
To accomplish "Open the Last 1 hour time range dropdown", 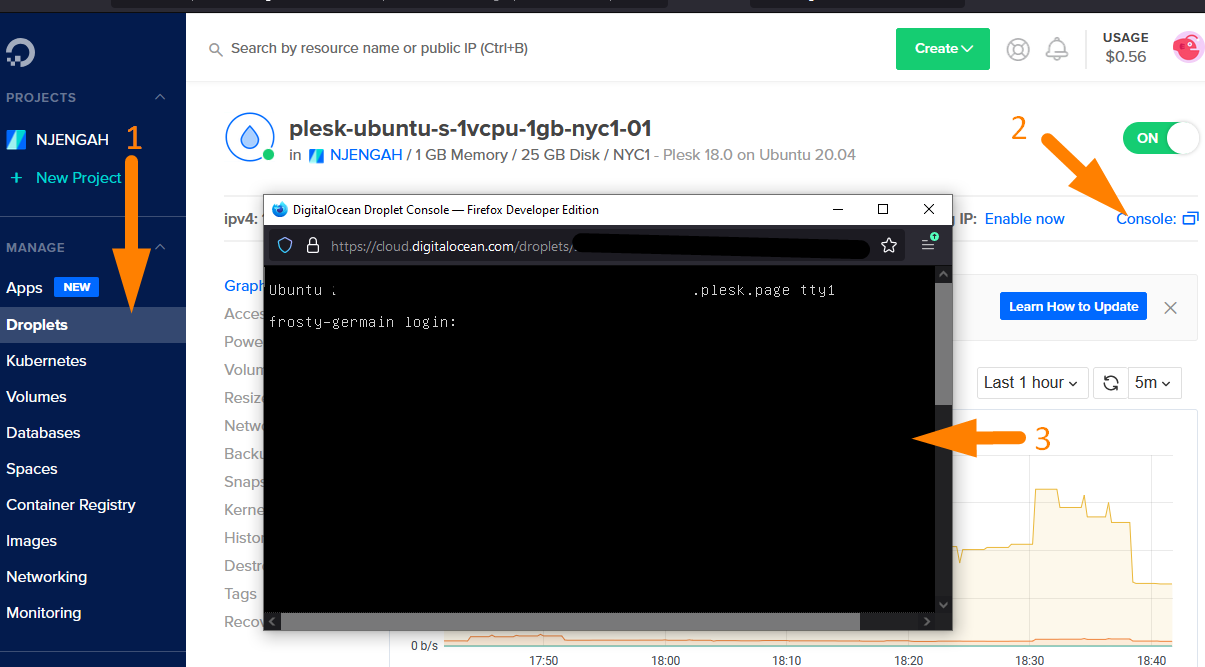I will pos(1032,382).
